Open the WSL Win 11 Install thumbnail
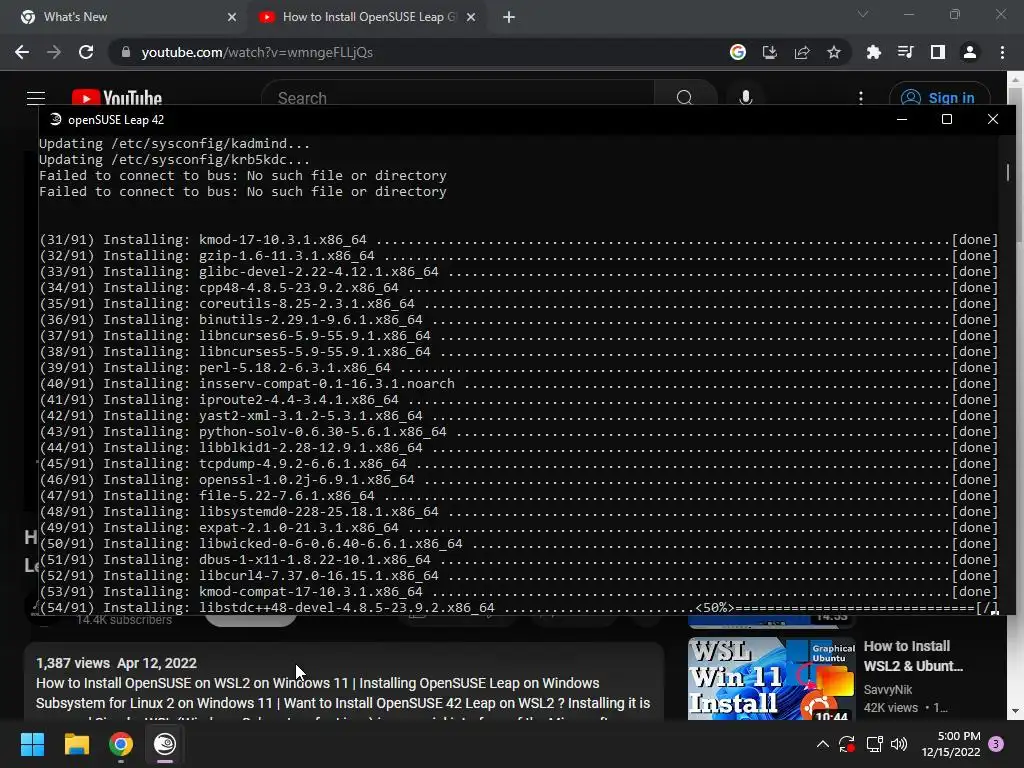Viewport: 1024px width, 768px height. click(771, 679)
